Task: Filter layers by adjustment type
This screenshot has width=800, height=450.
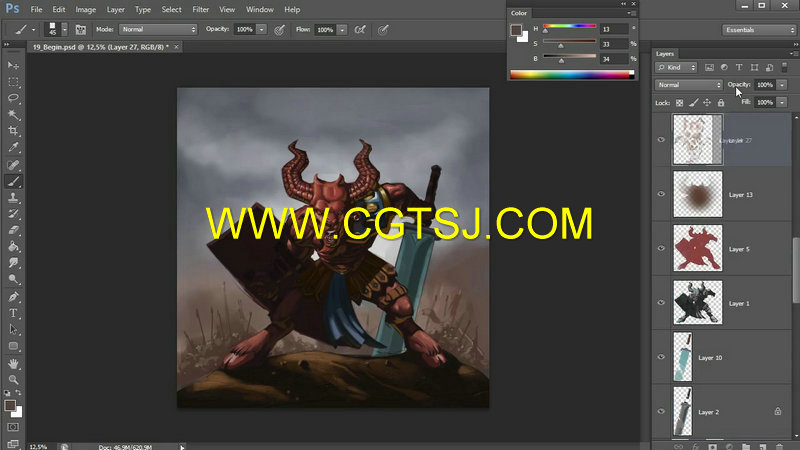Action: point(724,67)
